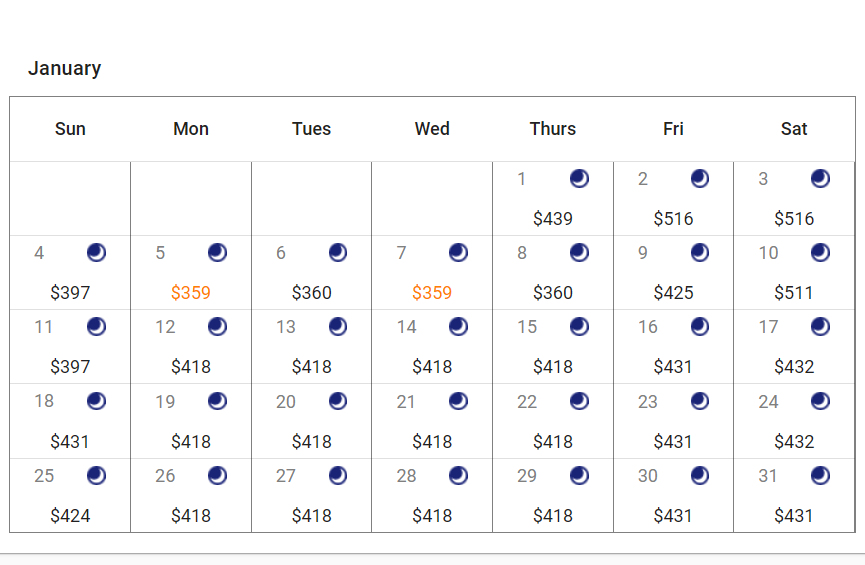Pick the $516 fare on January 2

[673, 219]
